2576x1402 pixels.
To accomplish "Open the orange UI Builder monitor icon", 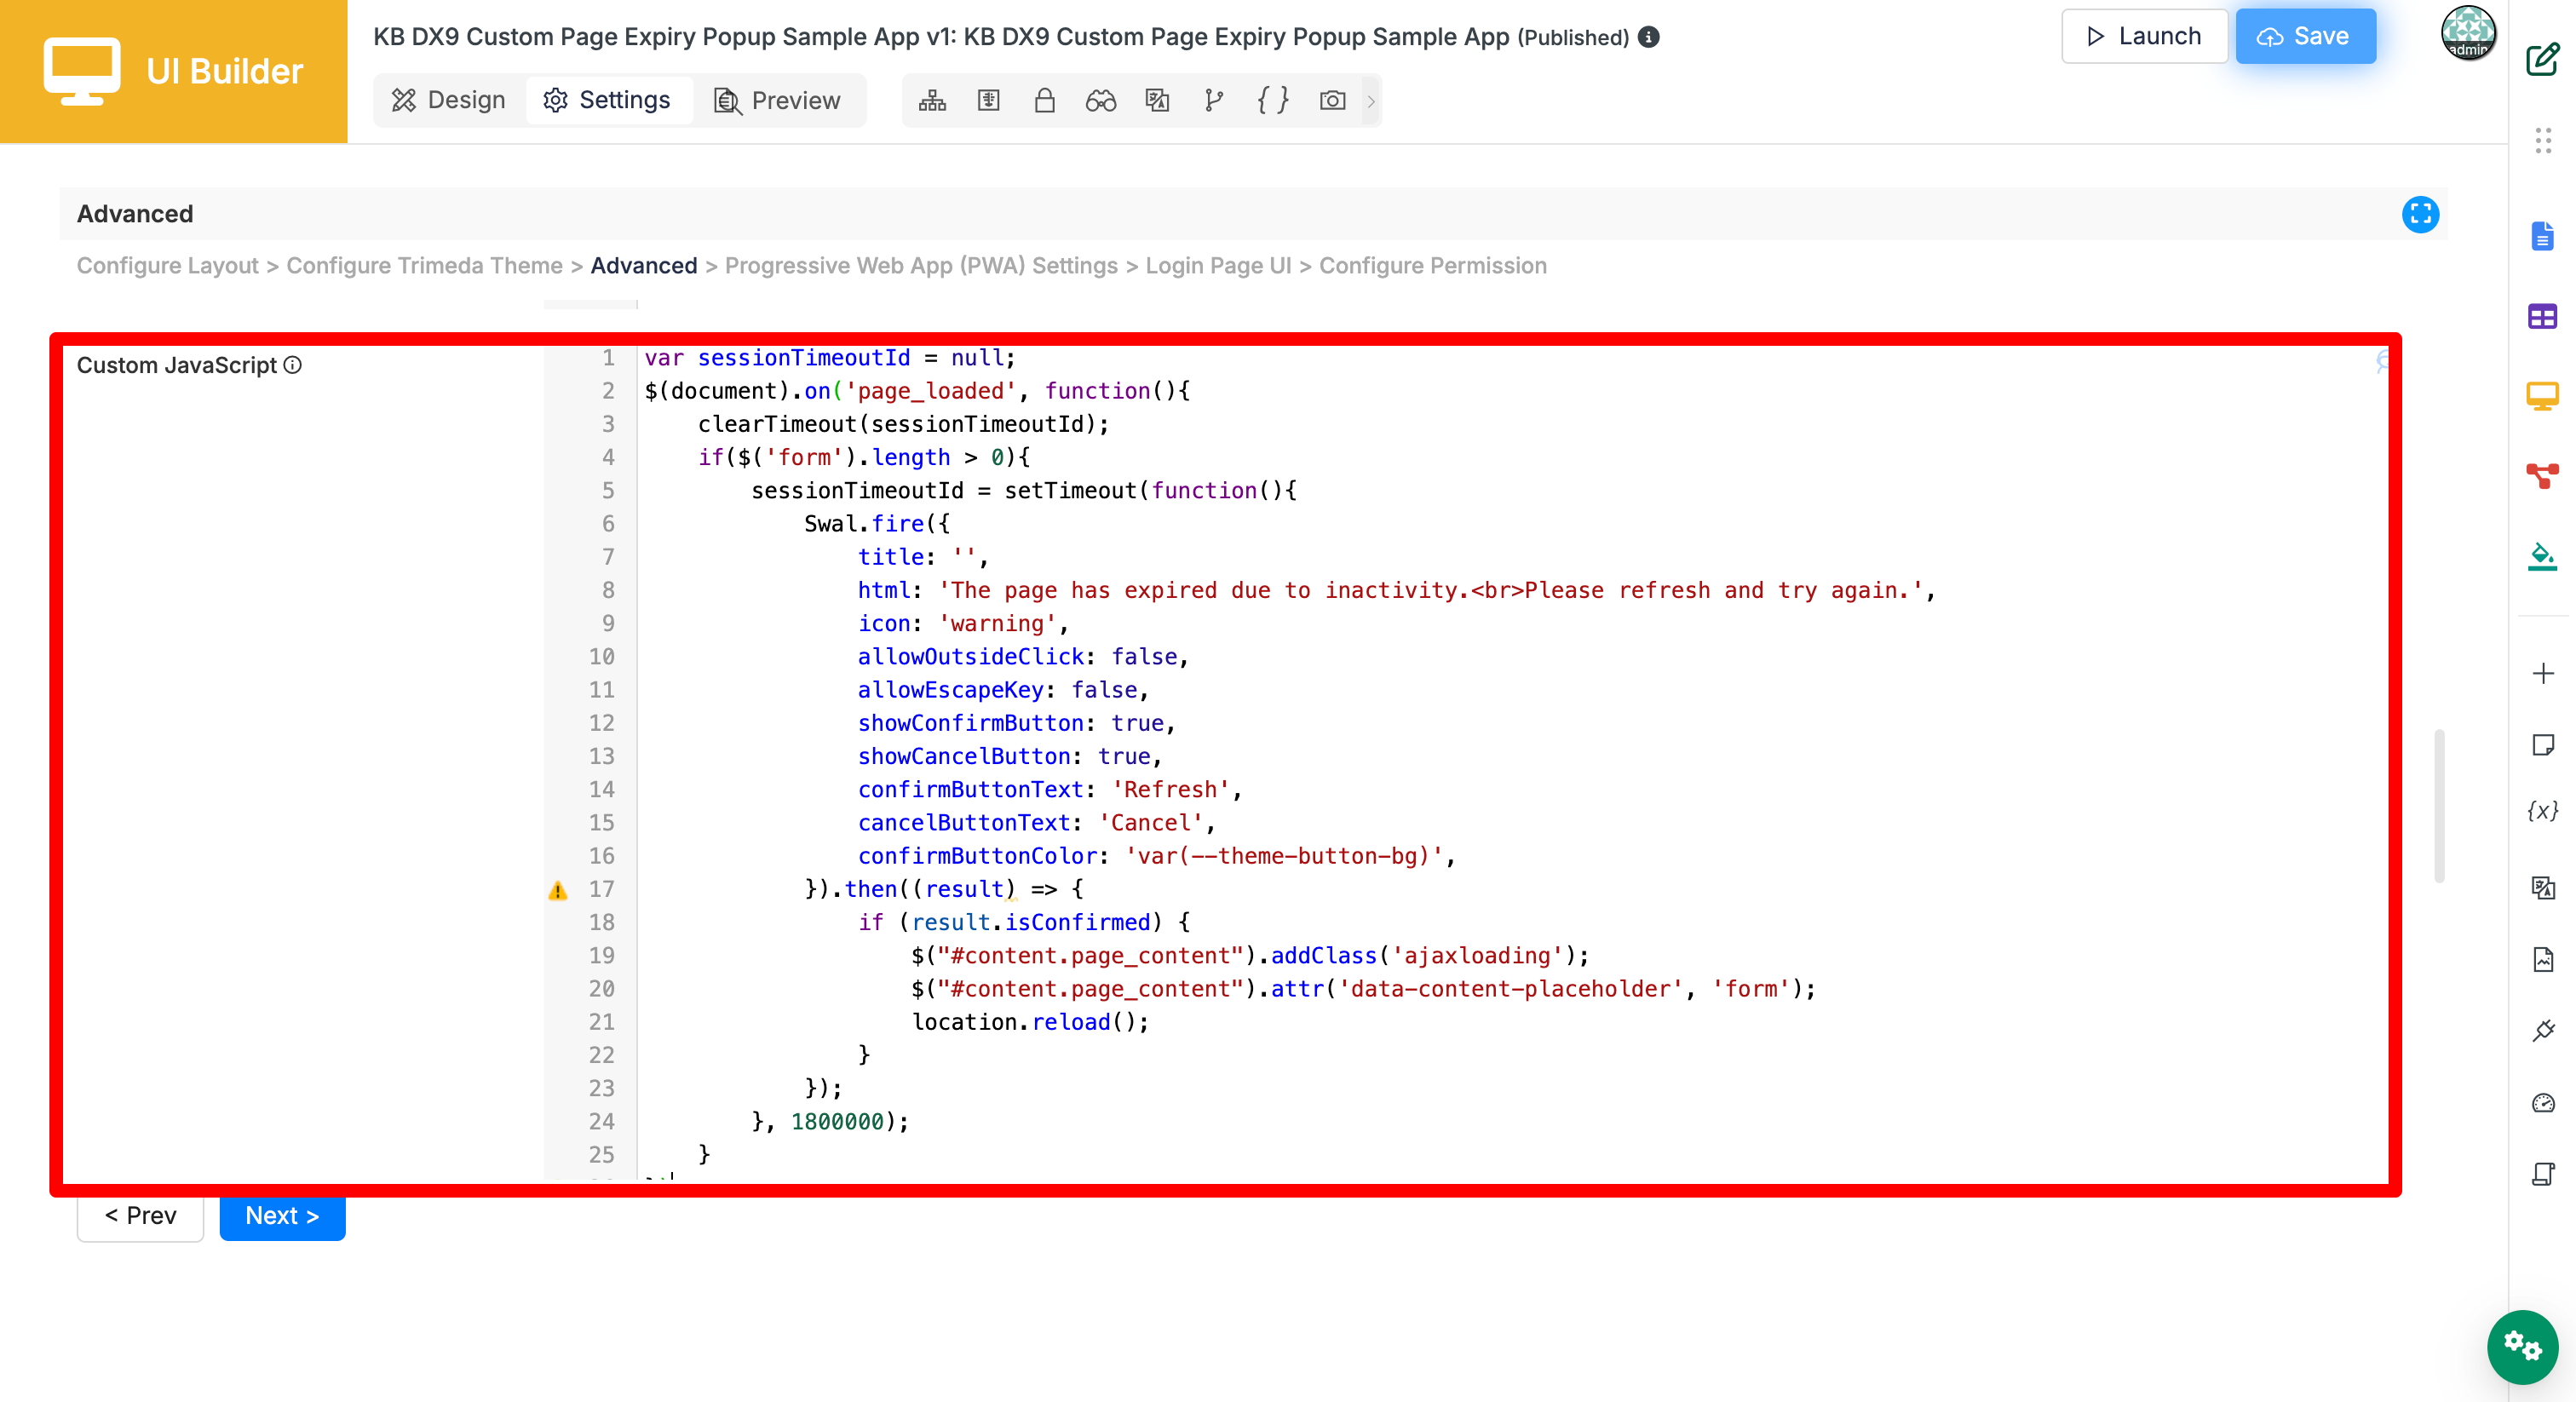I will pyautogui.click(x=2543, y=396).
